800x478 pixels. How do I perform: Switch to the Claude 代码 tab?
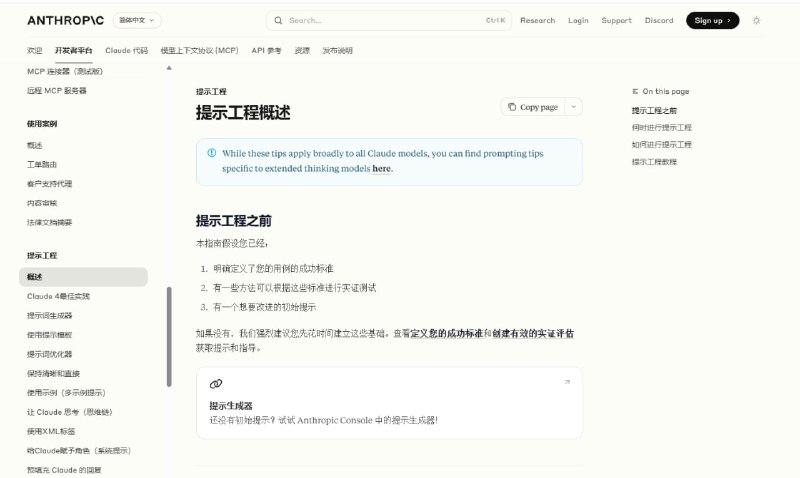126,50
